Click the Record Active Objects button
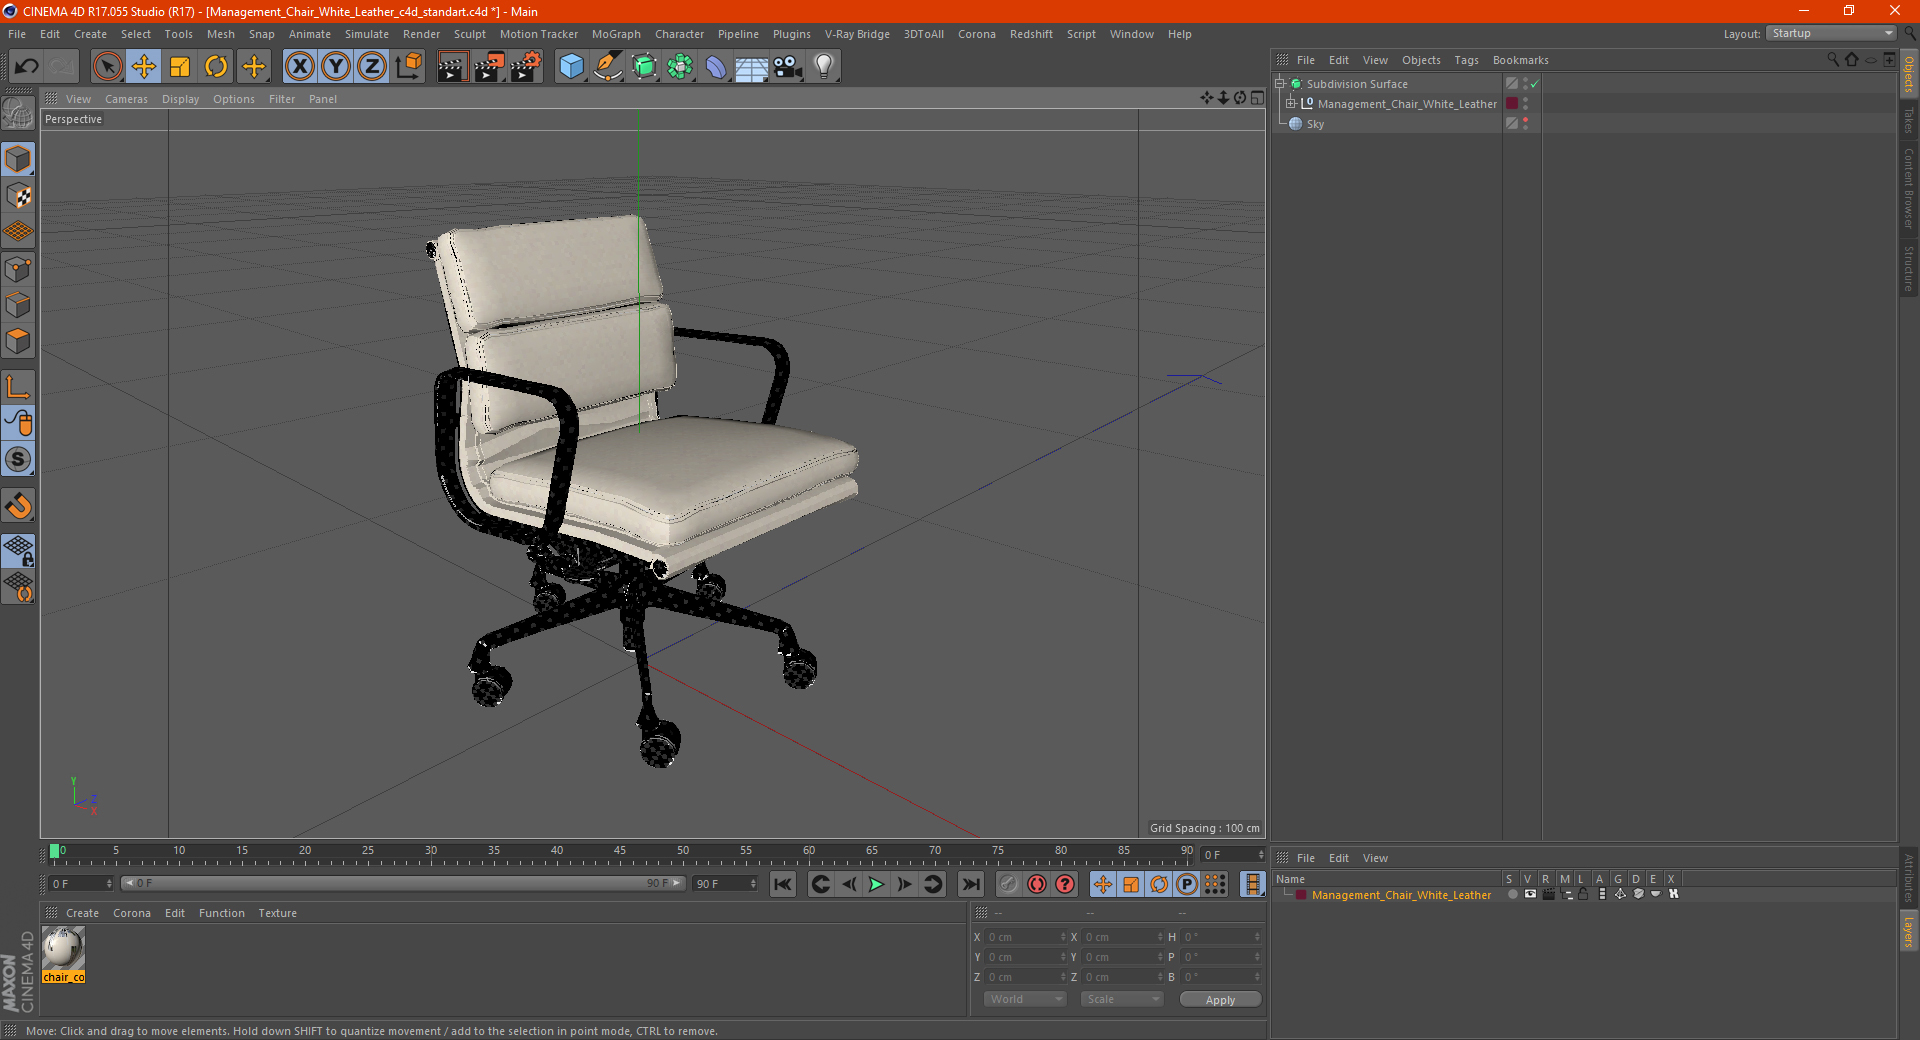 (x=1009, y=884)
